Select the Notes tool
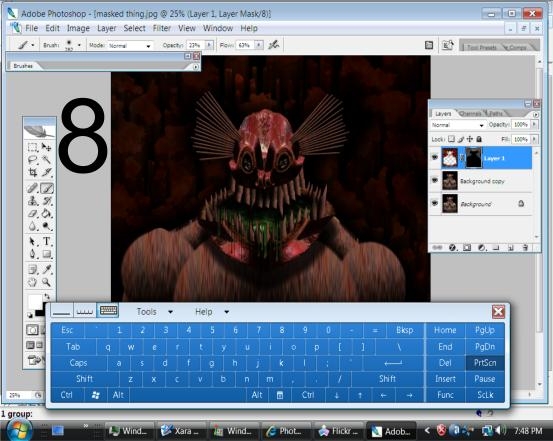Viewport: 553px width, 441px height. click(x=32, y=270)
